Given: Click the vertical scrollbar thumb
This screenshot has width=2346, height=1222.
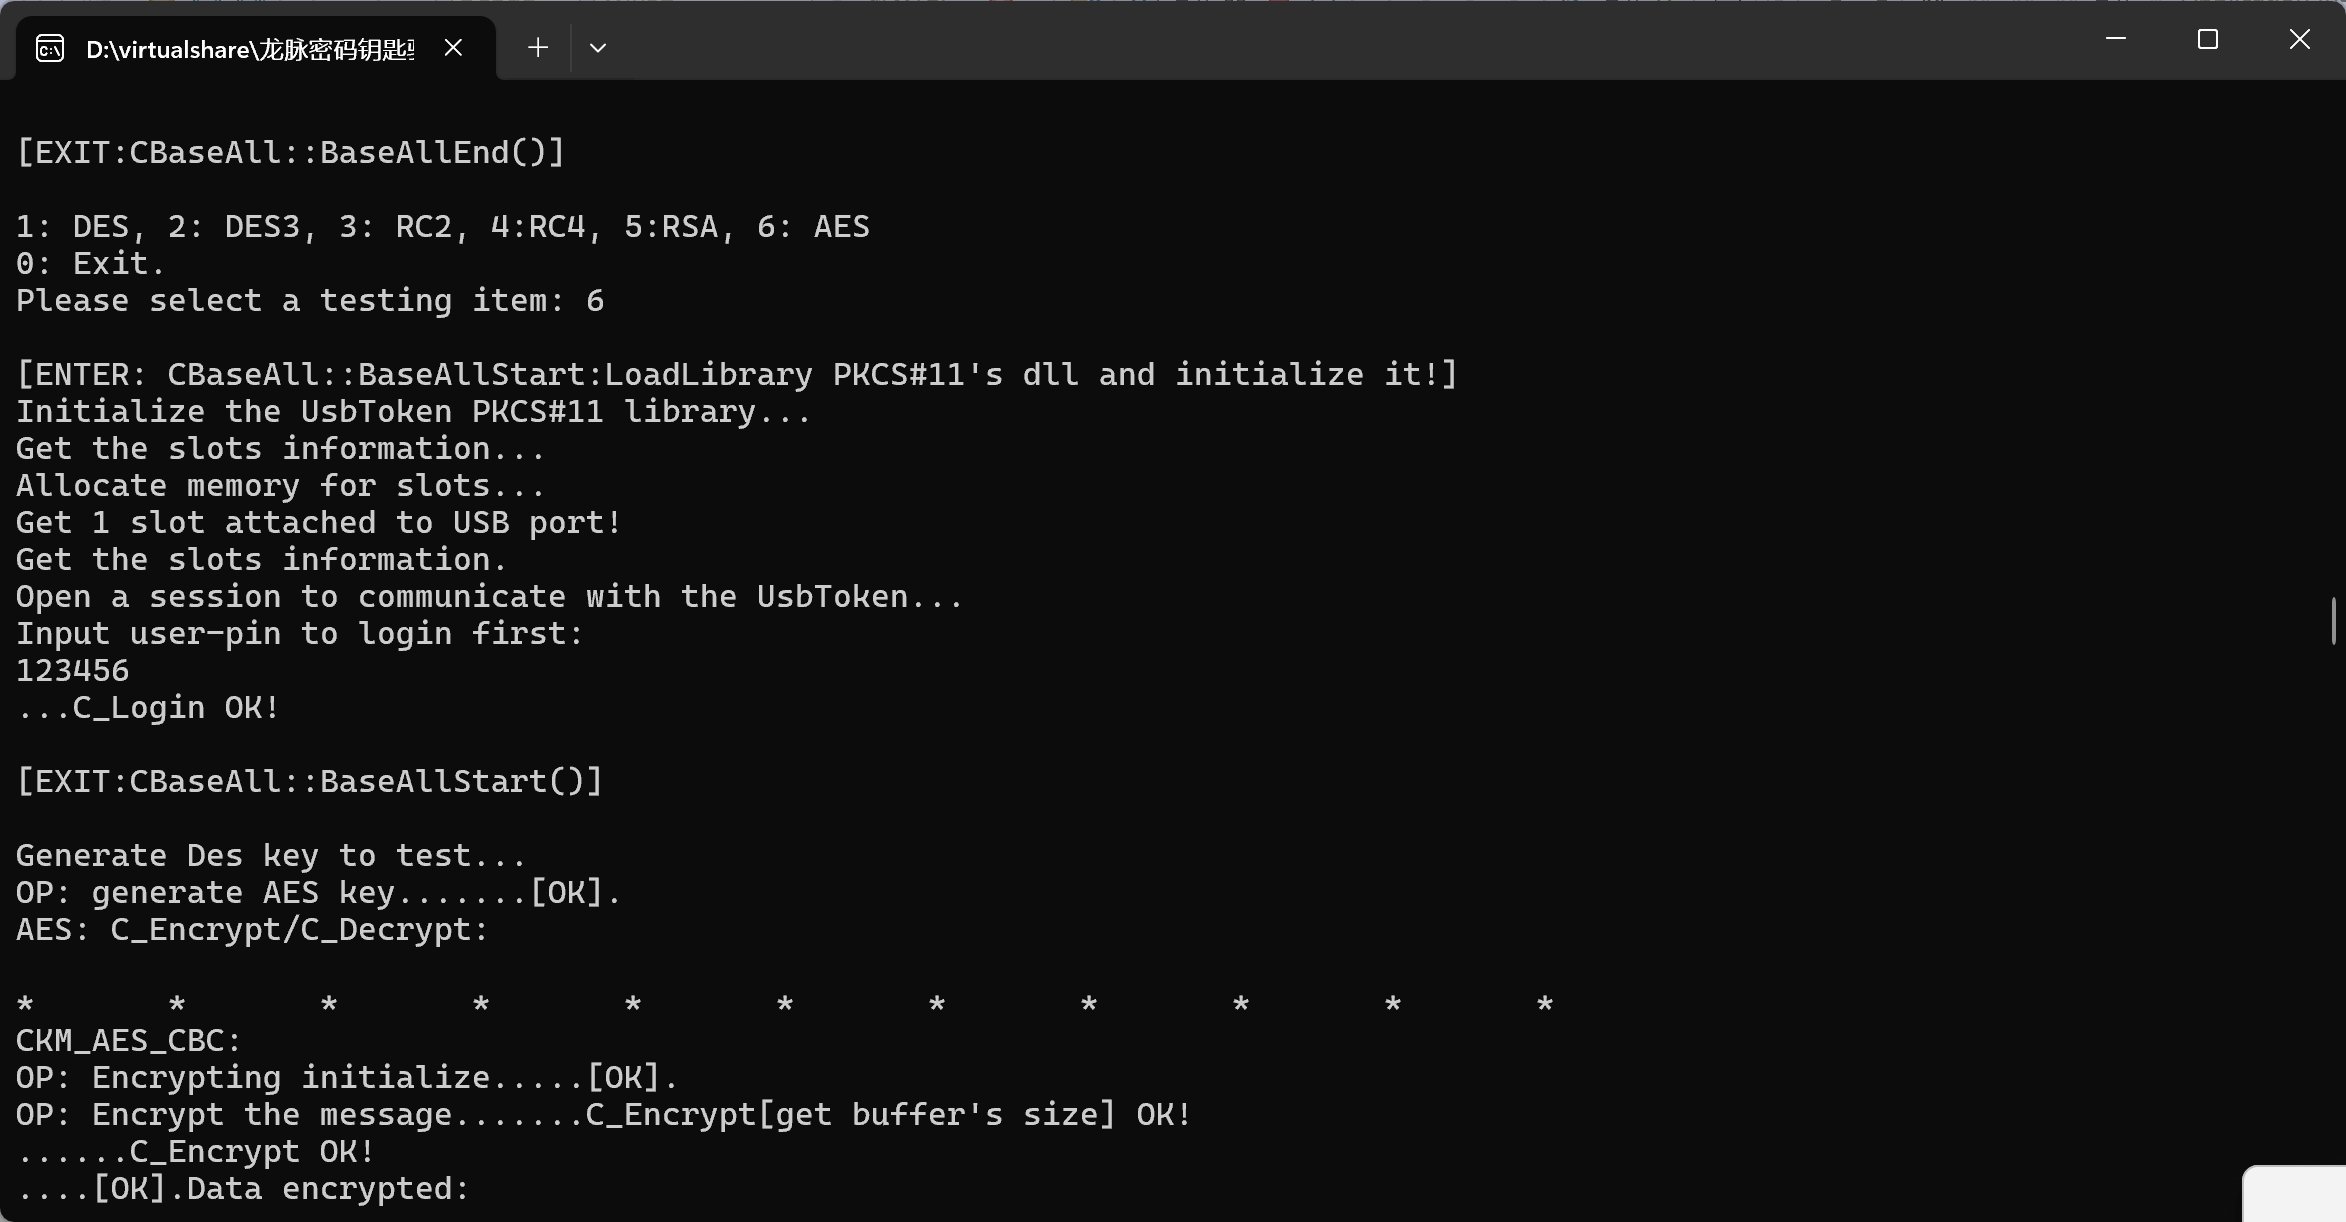Looking at the screenshot, I should point(2333,621).
